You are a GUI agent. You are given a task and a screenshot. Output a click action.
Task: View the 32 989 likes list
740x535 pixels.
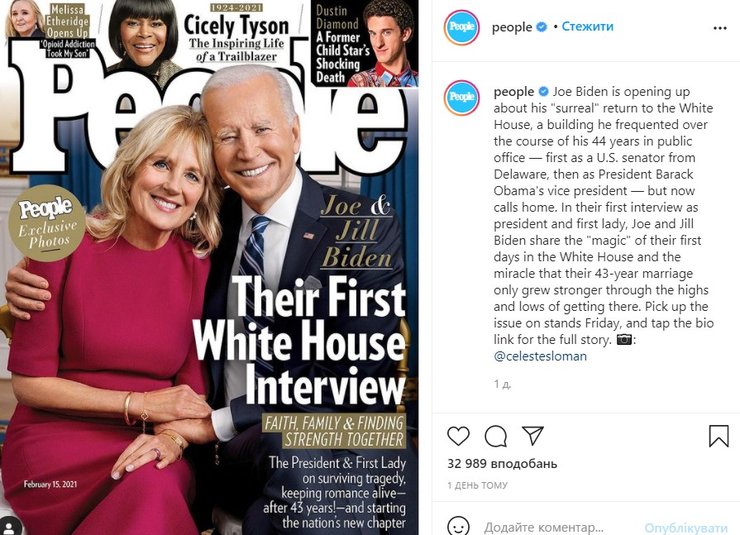[x=502, y=464]
